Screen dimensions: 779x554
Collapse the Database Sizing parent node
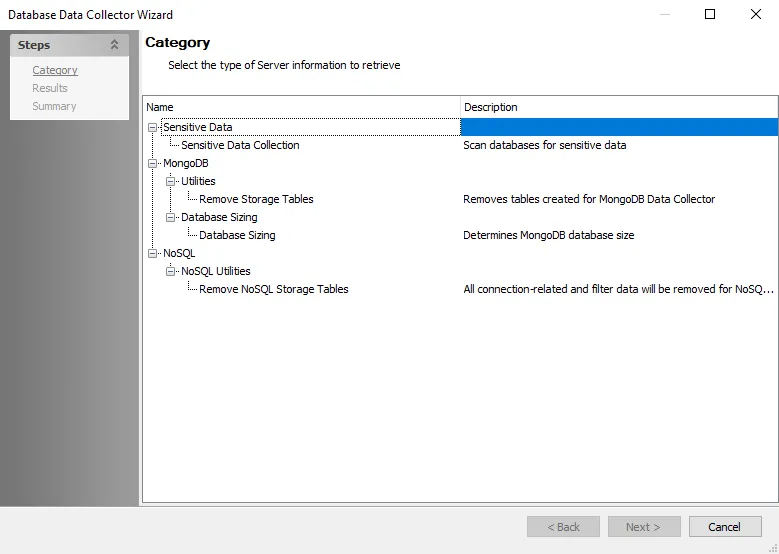click(170, 217)
